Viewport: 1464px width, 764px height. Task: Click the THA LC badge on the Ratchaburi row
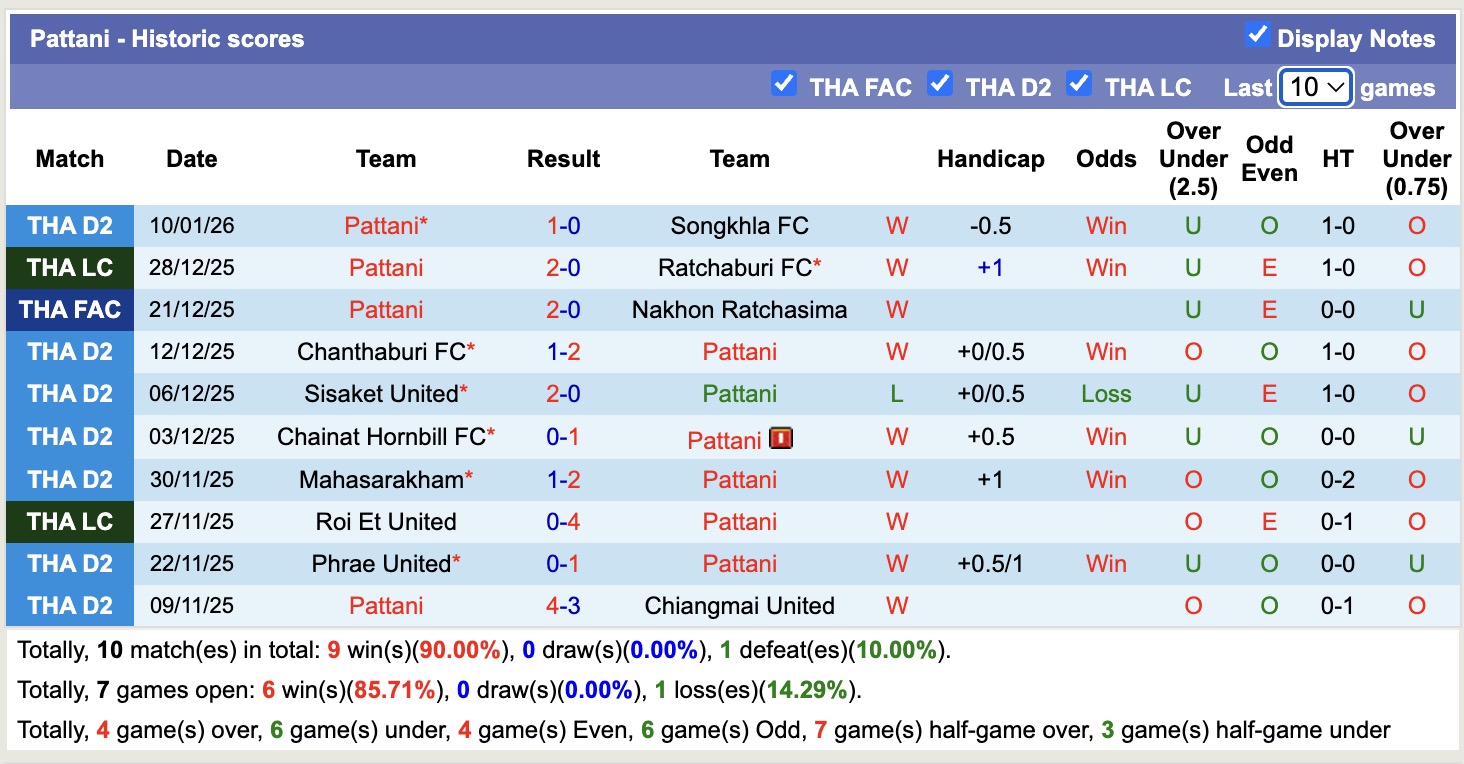(69, 267)
